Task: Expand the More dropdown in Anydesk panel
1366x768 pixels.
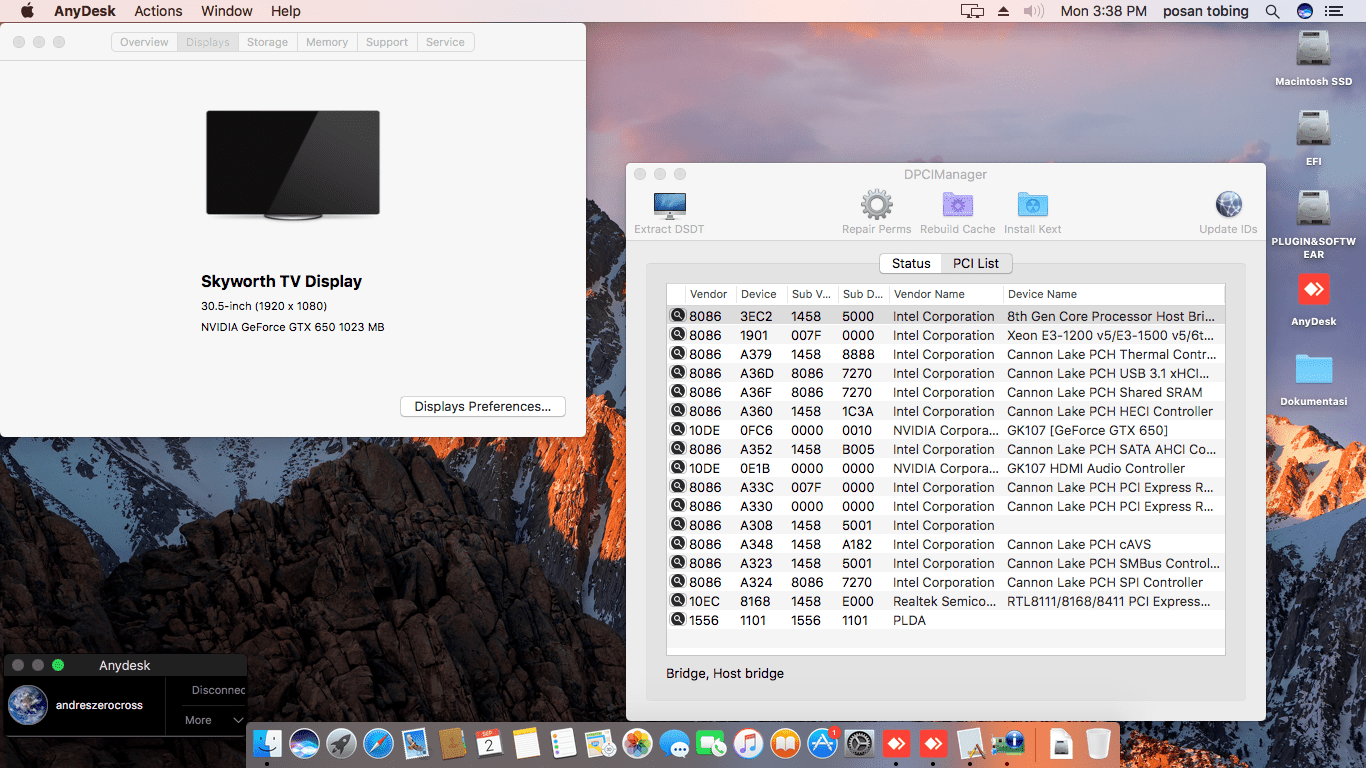Action: tap(214, 720)
